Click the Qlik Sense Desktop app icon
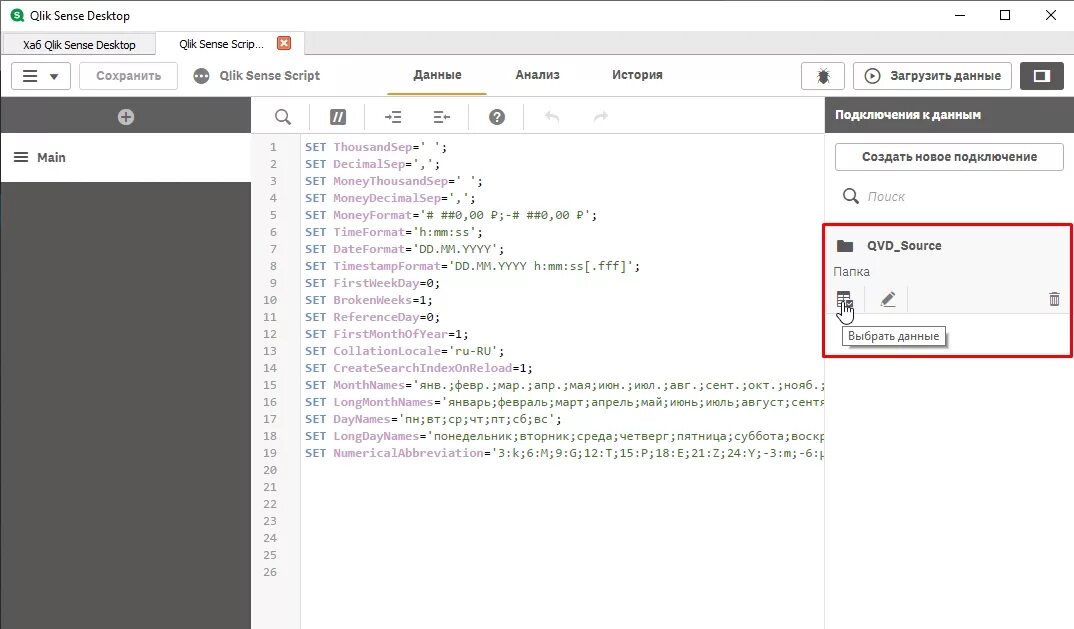 point(17,15)
